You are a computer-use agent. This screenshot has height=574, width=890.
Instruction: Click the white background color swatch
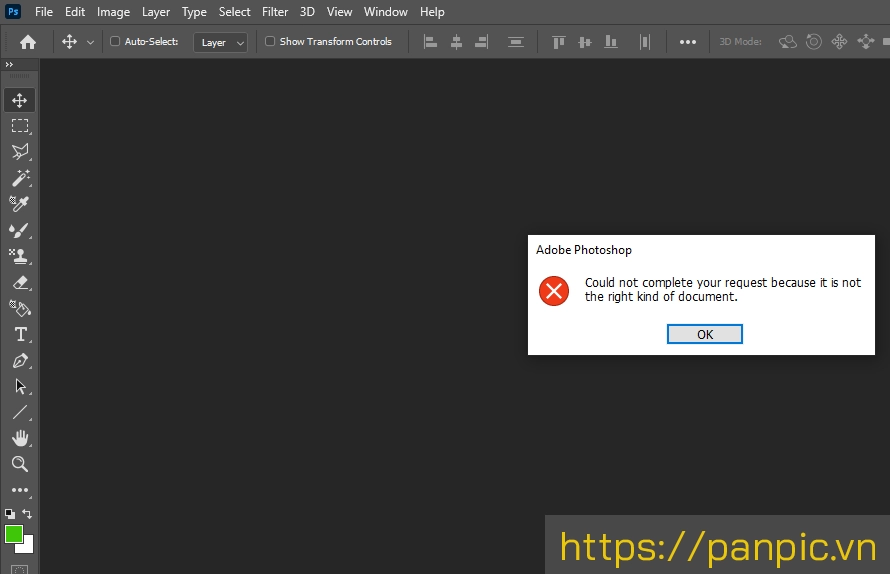click(x=28, y=547)
